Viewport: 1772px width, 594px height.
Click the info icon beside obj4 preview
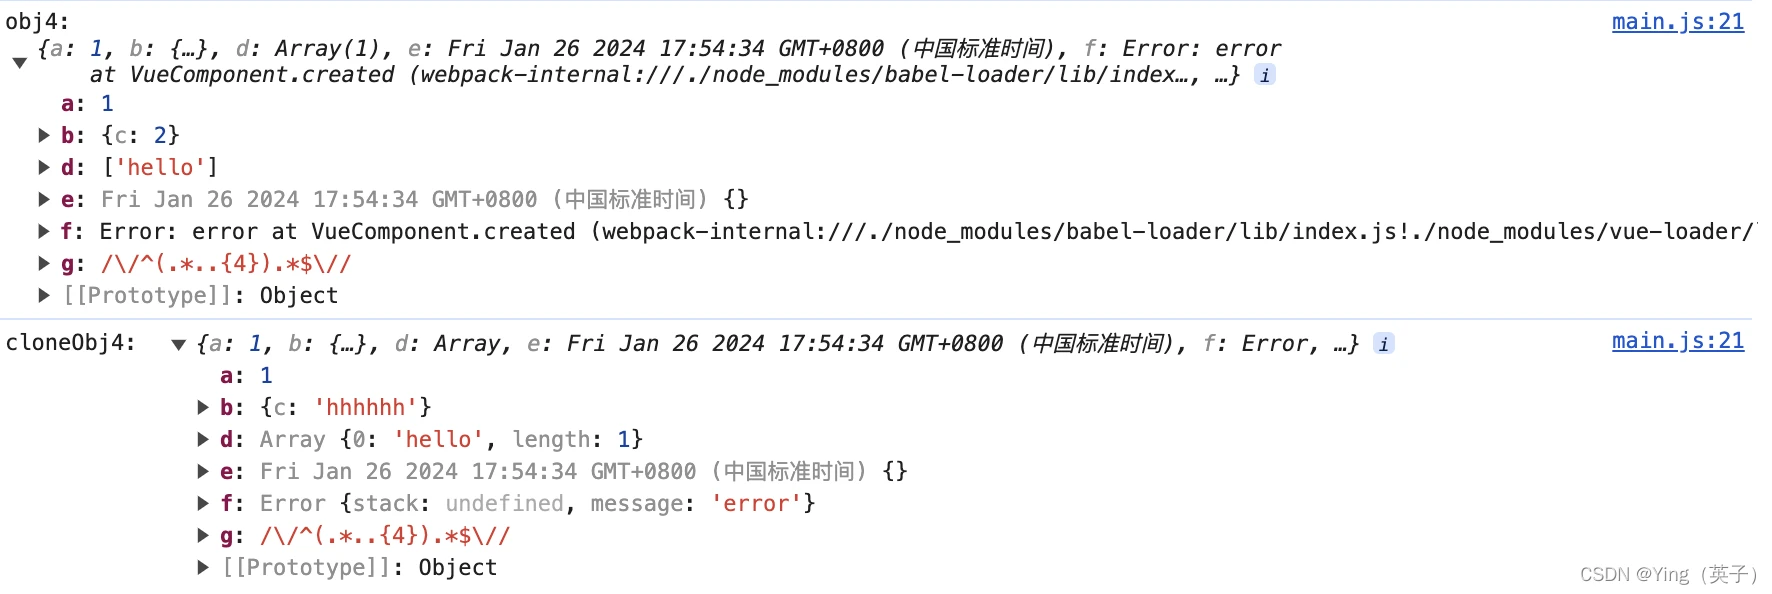click(1265, 75)
